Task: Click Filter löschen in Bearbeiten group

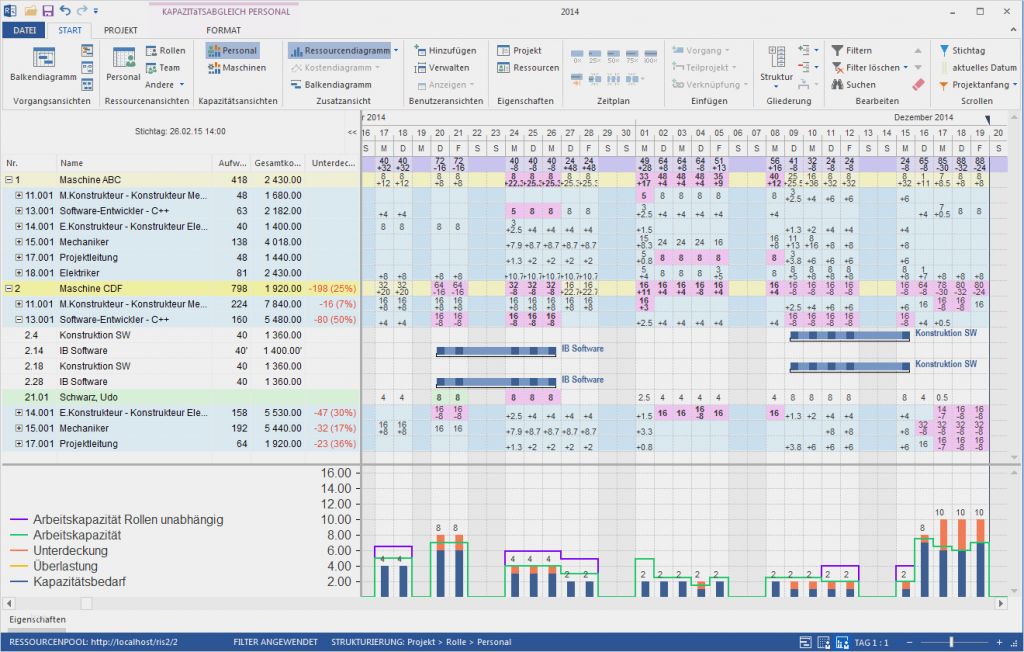Action: click(x=869, y=67)
